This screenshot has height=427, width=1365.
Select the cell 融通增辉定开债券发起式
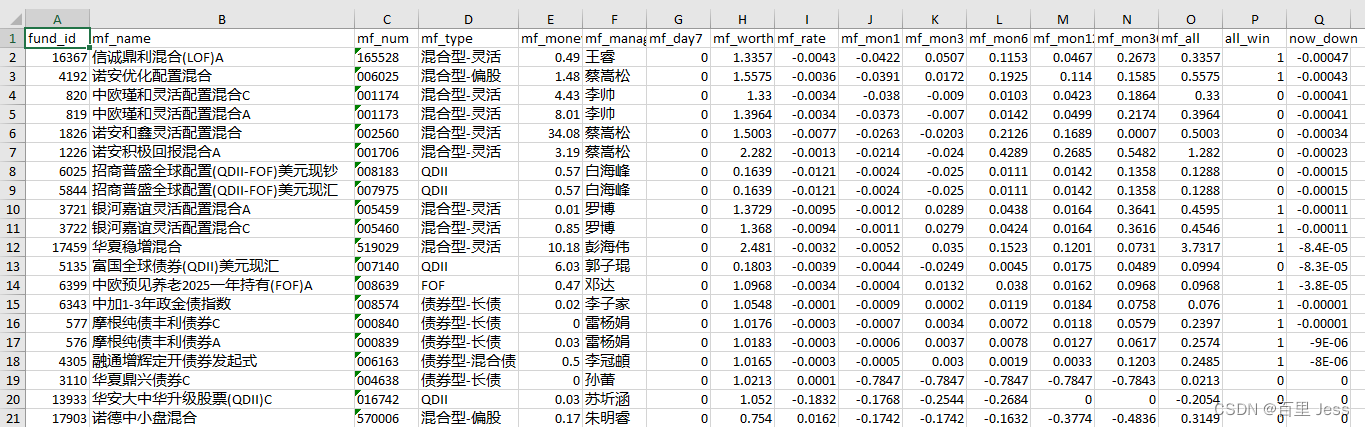(221, 360)
